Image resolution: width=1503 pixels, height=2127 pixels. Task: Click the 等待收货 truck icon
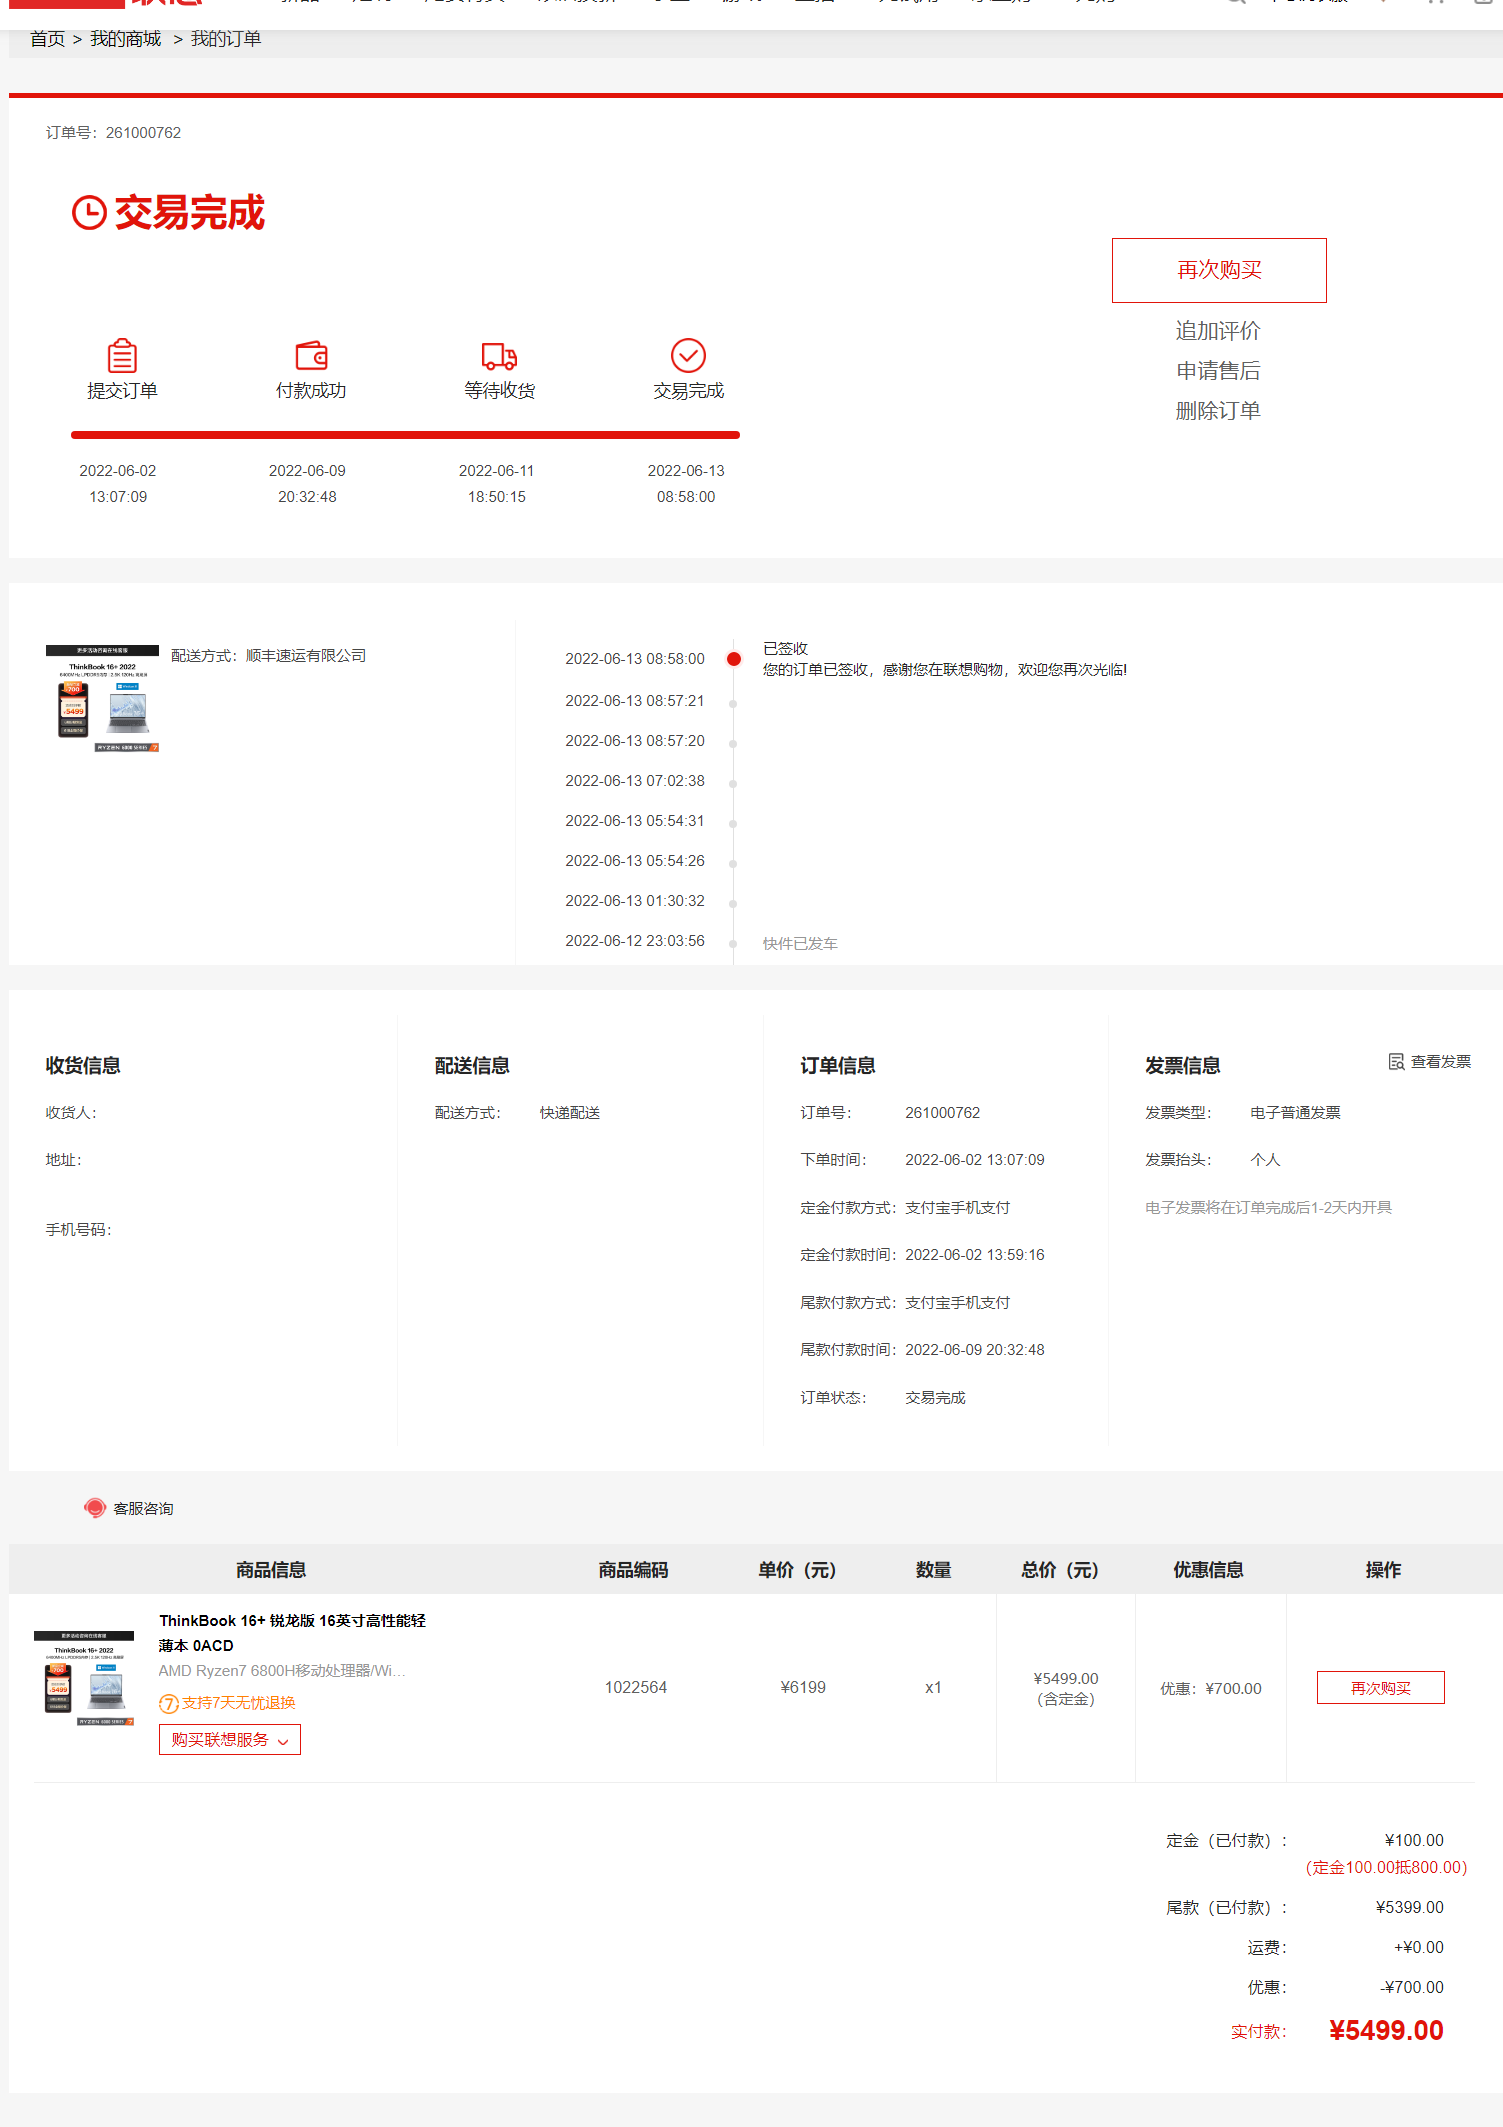pos(499,355)
